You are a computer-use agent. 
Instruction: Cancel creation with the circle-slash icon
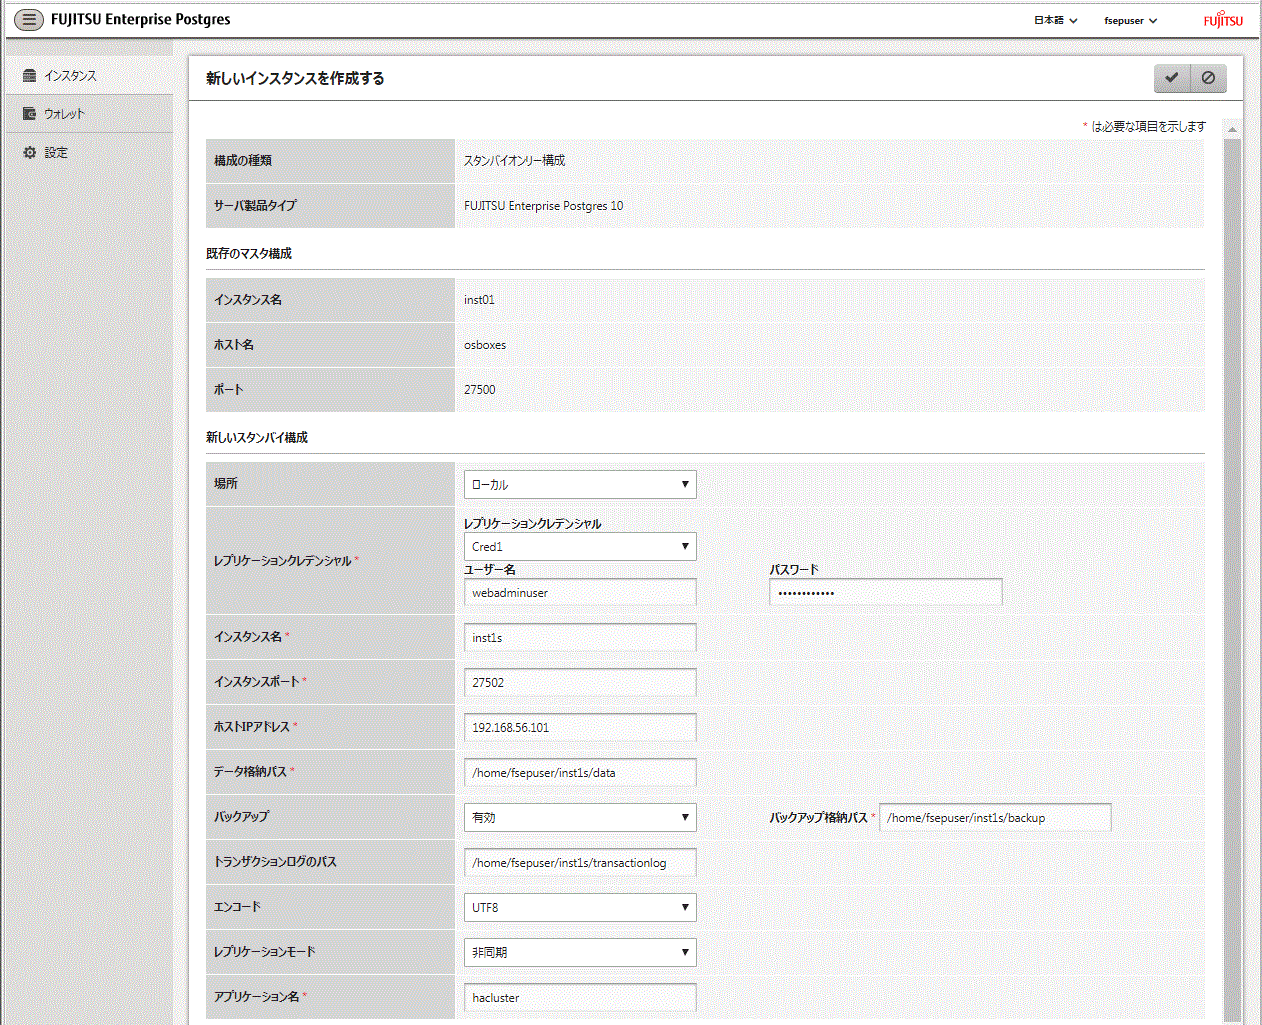pos(1208,78)
